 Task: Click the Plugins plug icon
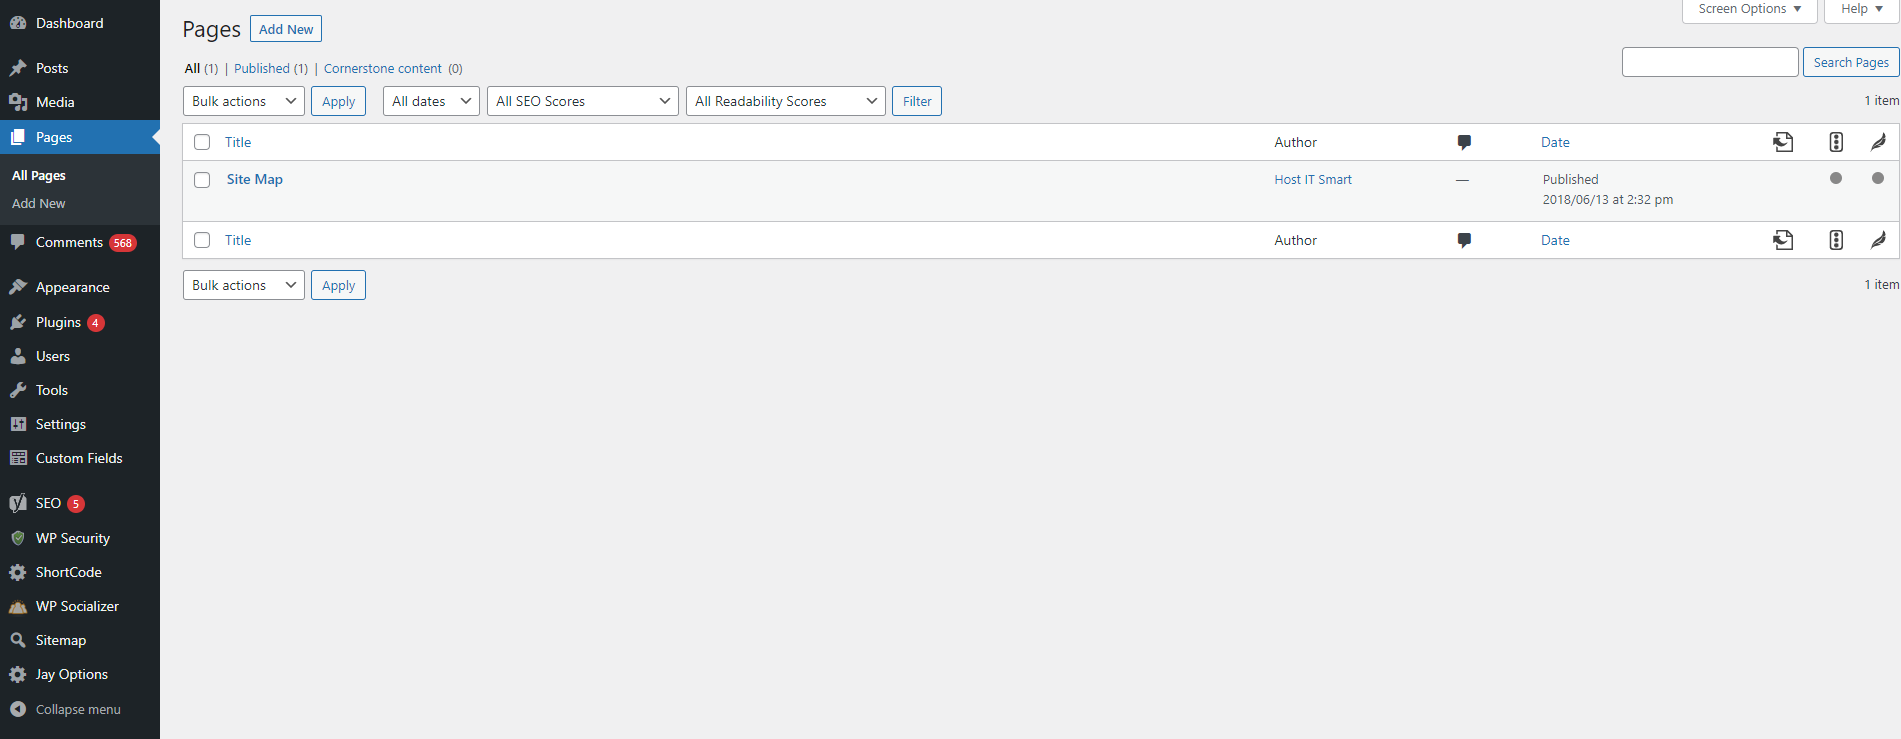pyautogui.click(x=18, y=322)
